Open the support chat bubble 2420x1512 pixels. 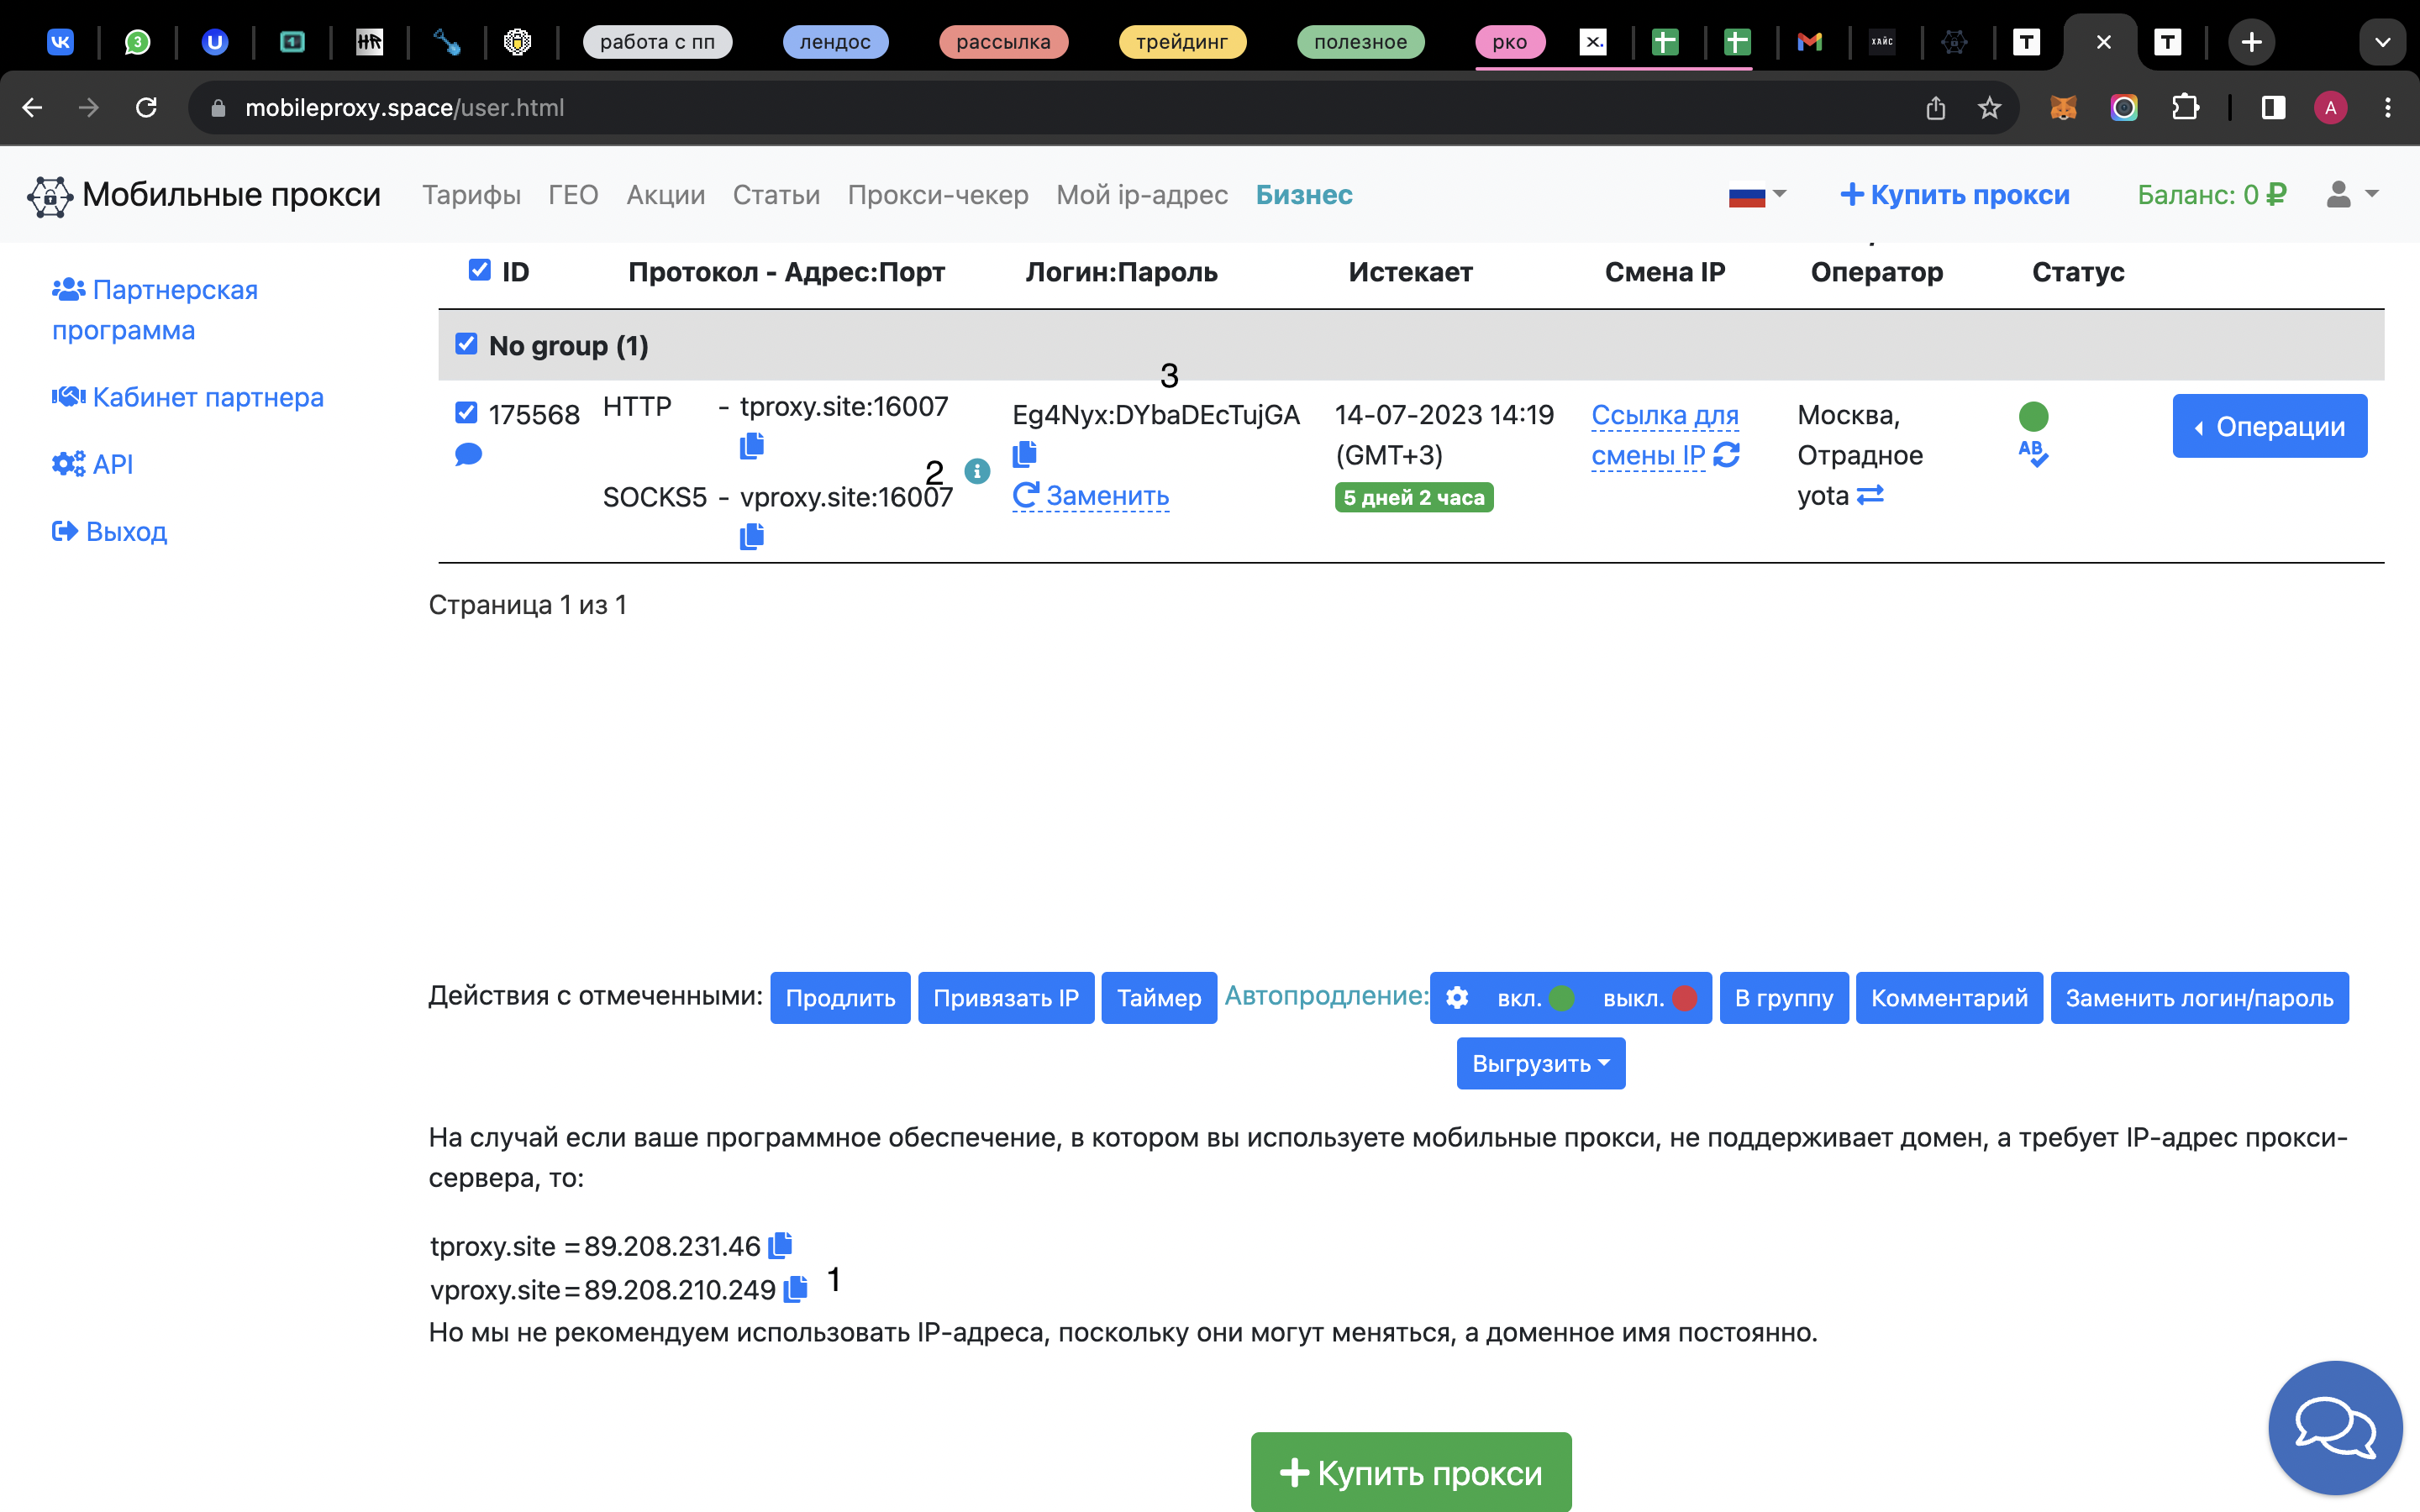[x=2335, y=1428]
